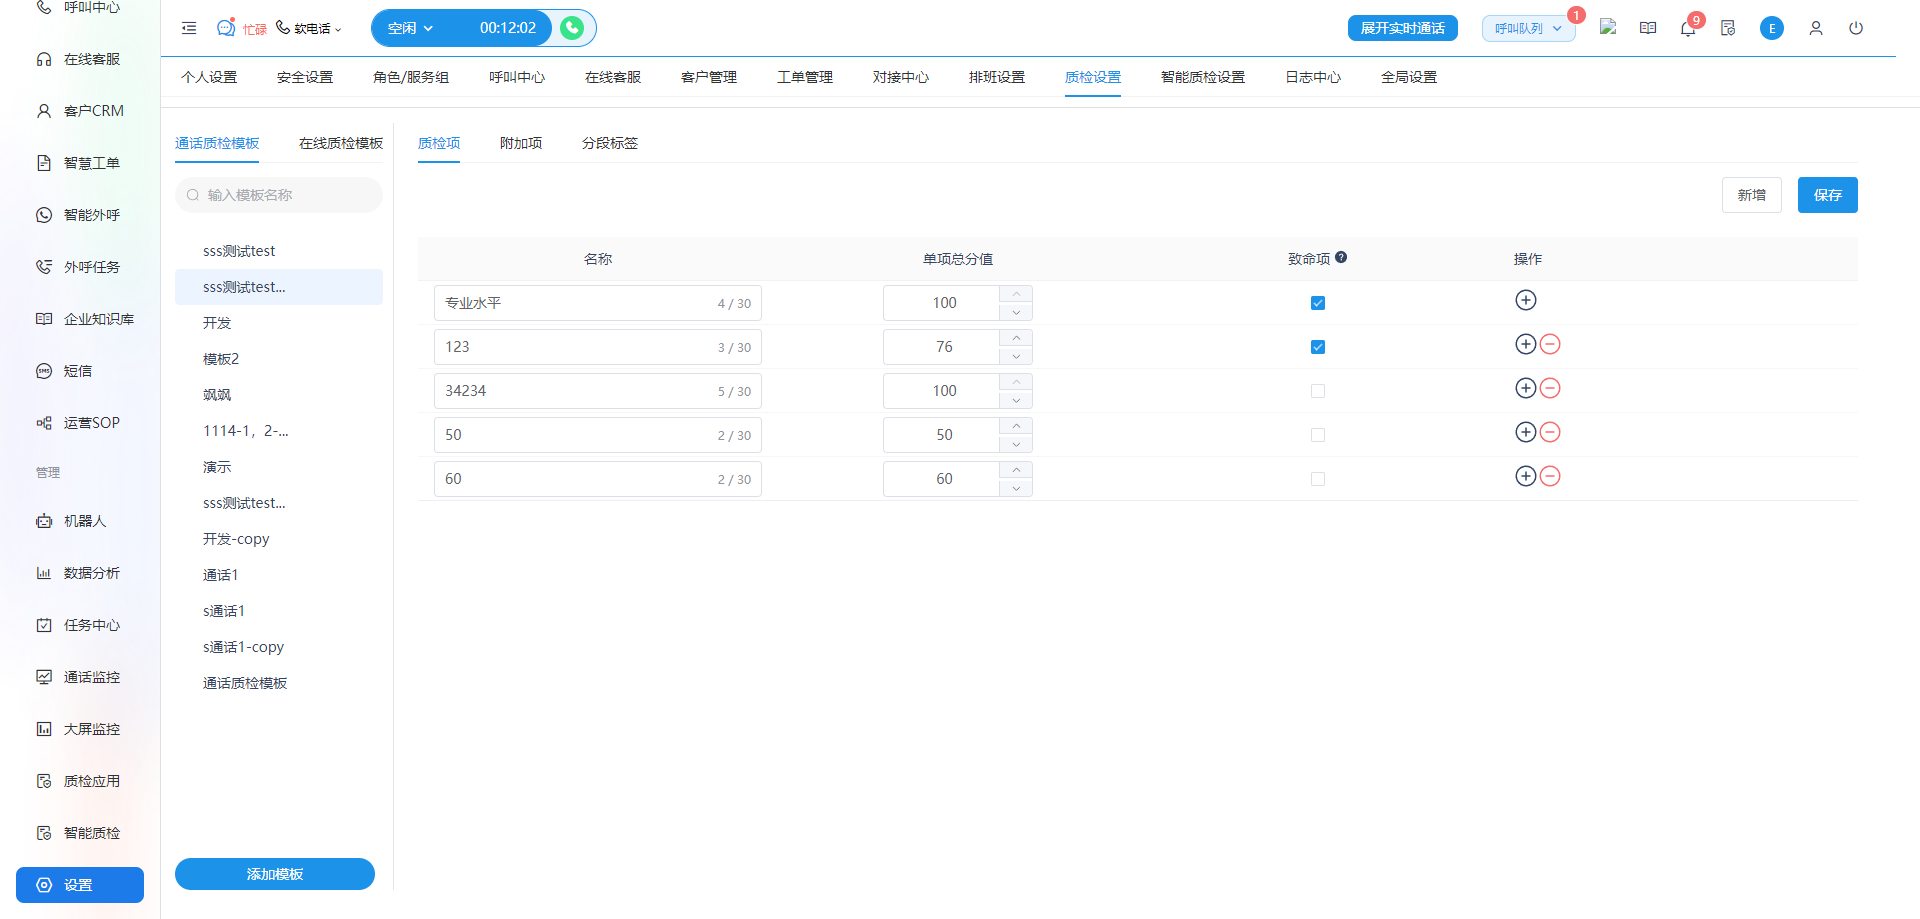The width and height of the screenshot is (1920, 919).
Task: Edit the name field 专业水平
Action: point(598,303)
